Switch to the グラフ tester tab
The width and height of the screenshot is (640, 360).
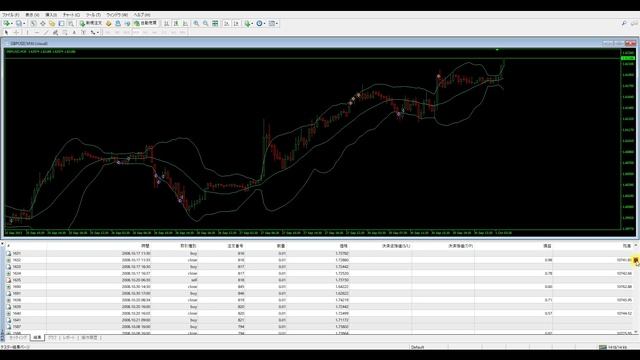52,338
